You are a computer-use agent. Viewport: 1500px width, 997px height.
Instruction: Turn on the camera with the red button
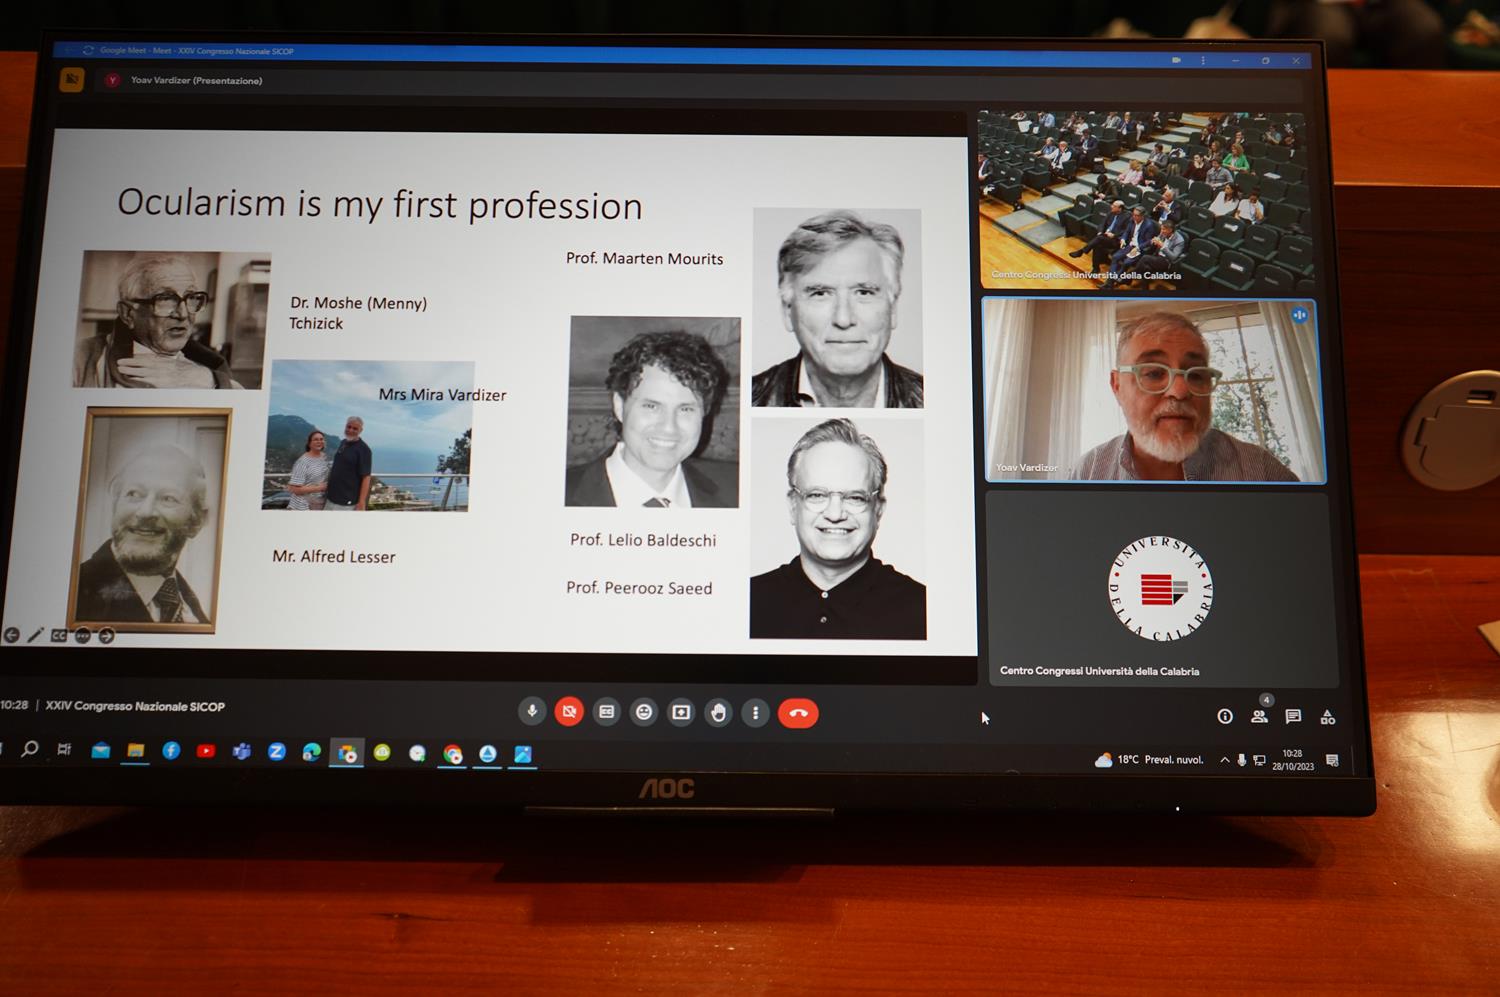569,712
